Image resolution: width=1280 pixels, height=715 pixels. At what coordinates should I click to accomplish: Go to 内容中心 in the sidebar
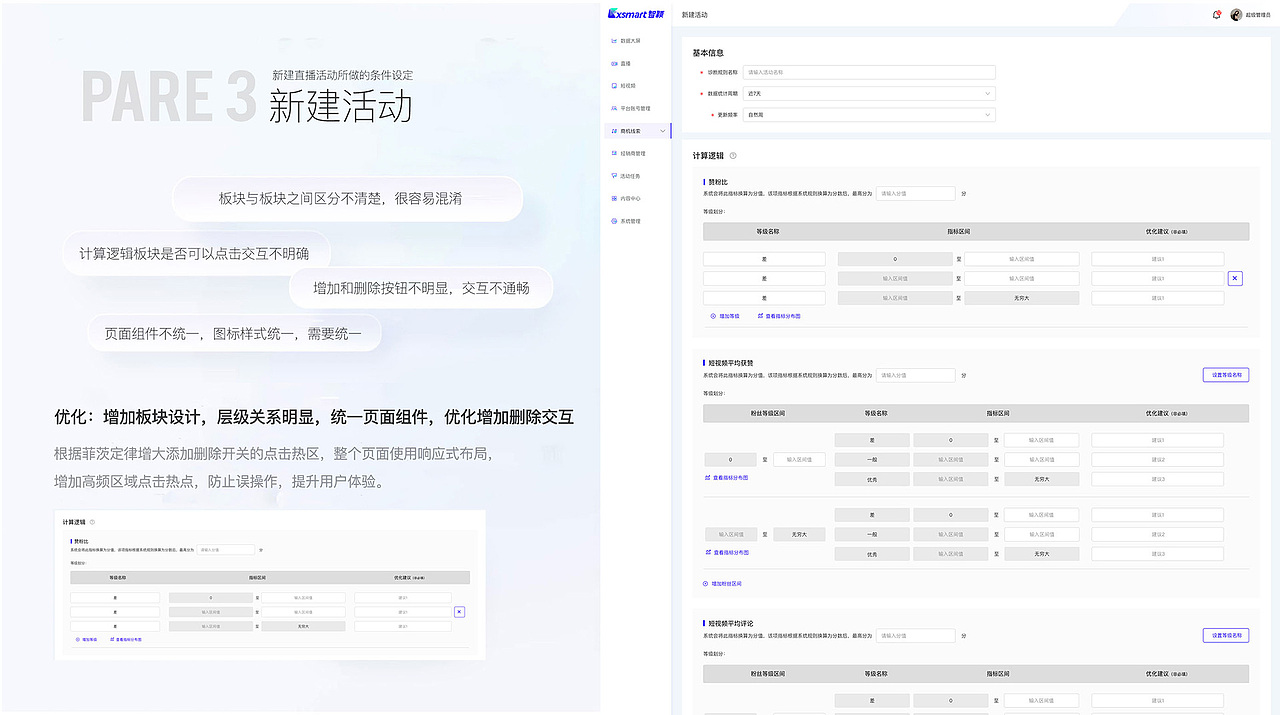[x=631, y=198]
